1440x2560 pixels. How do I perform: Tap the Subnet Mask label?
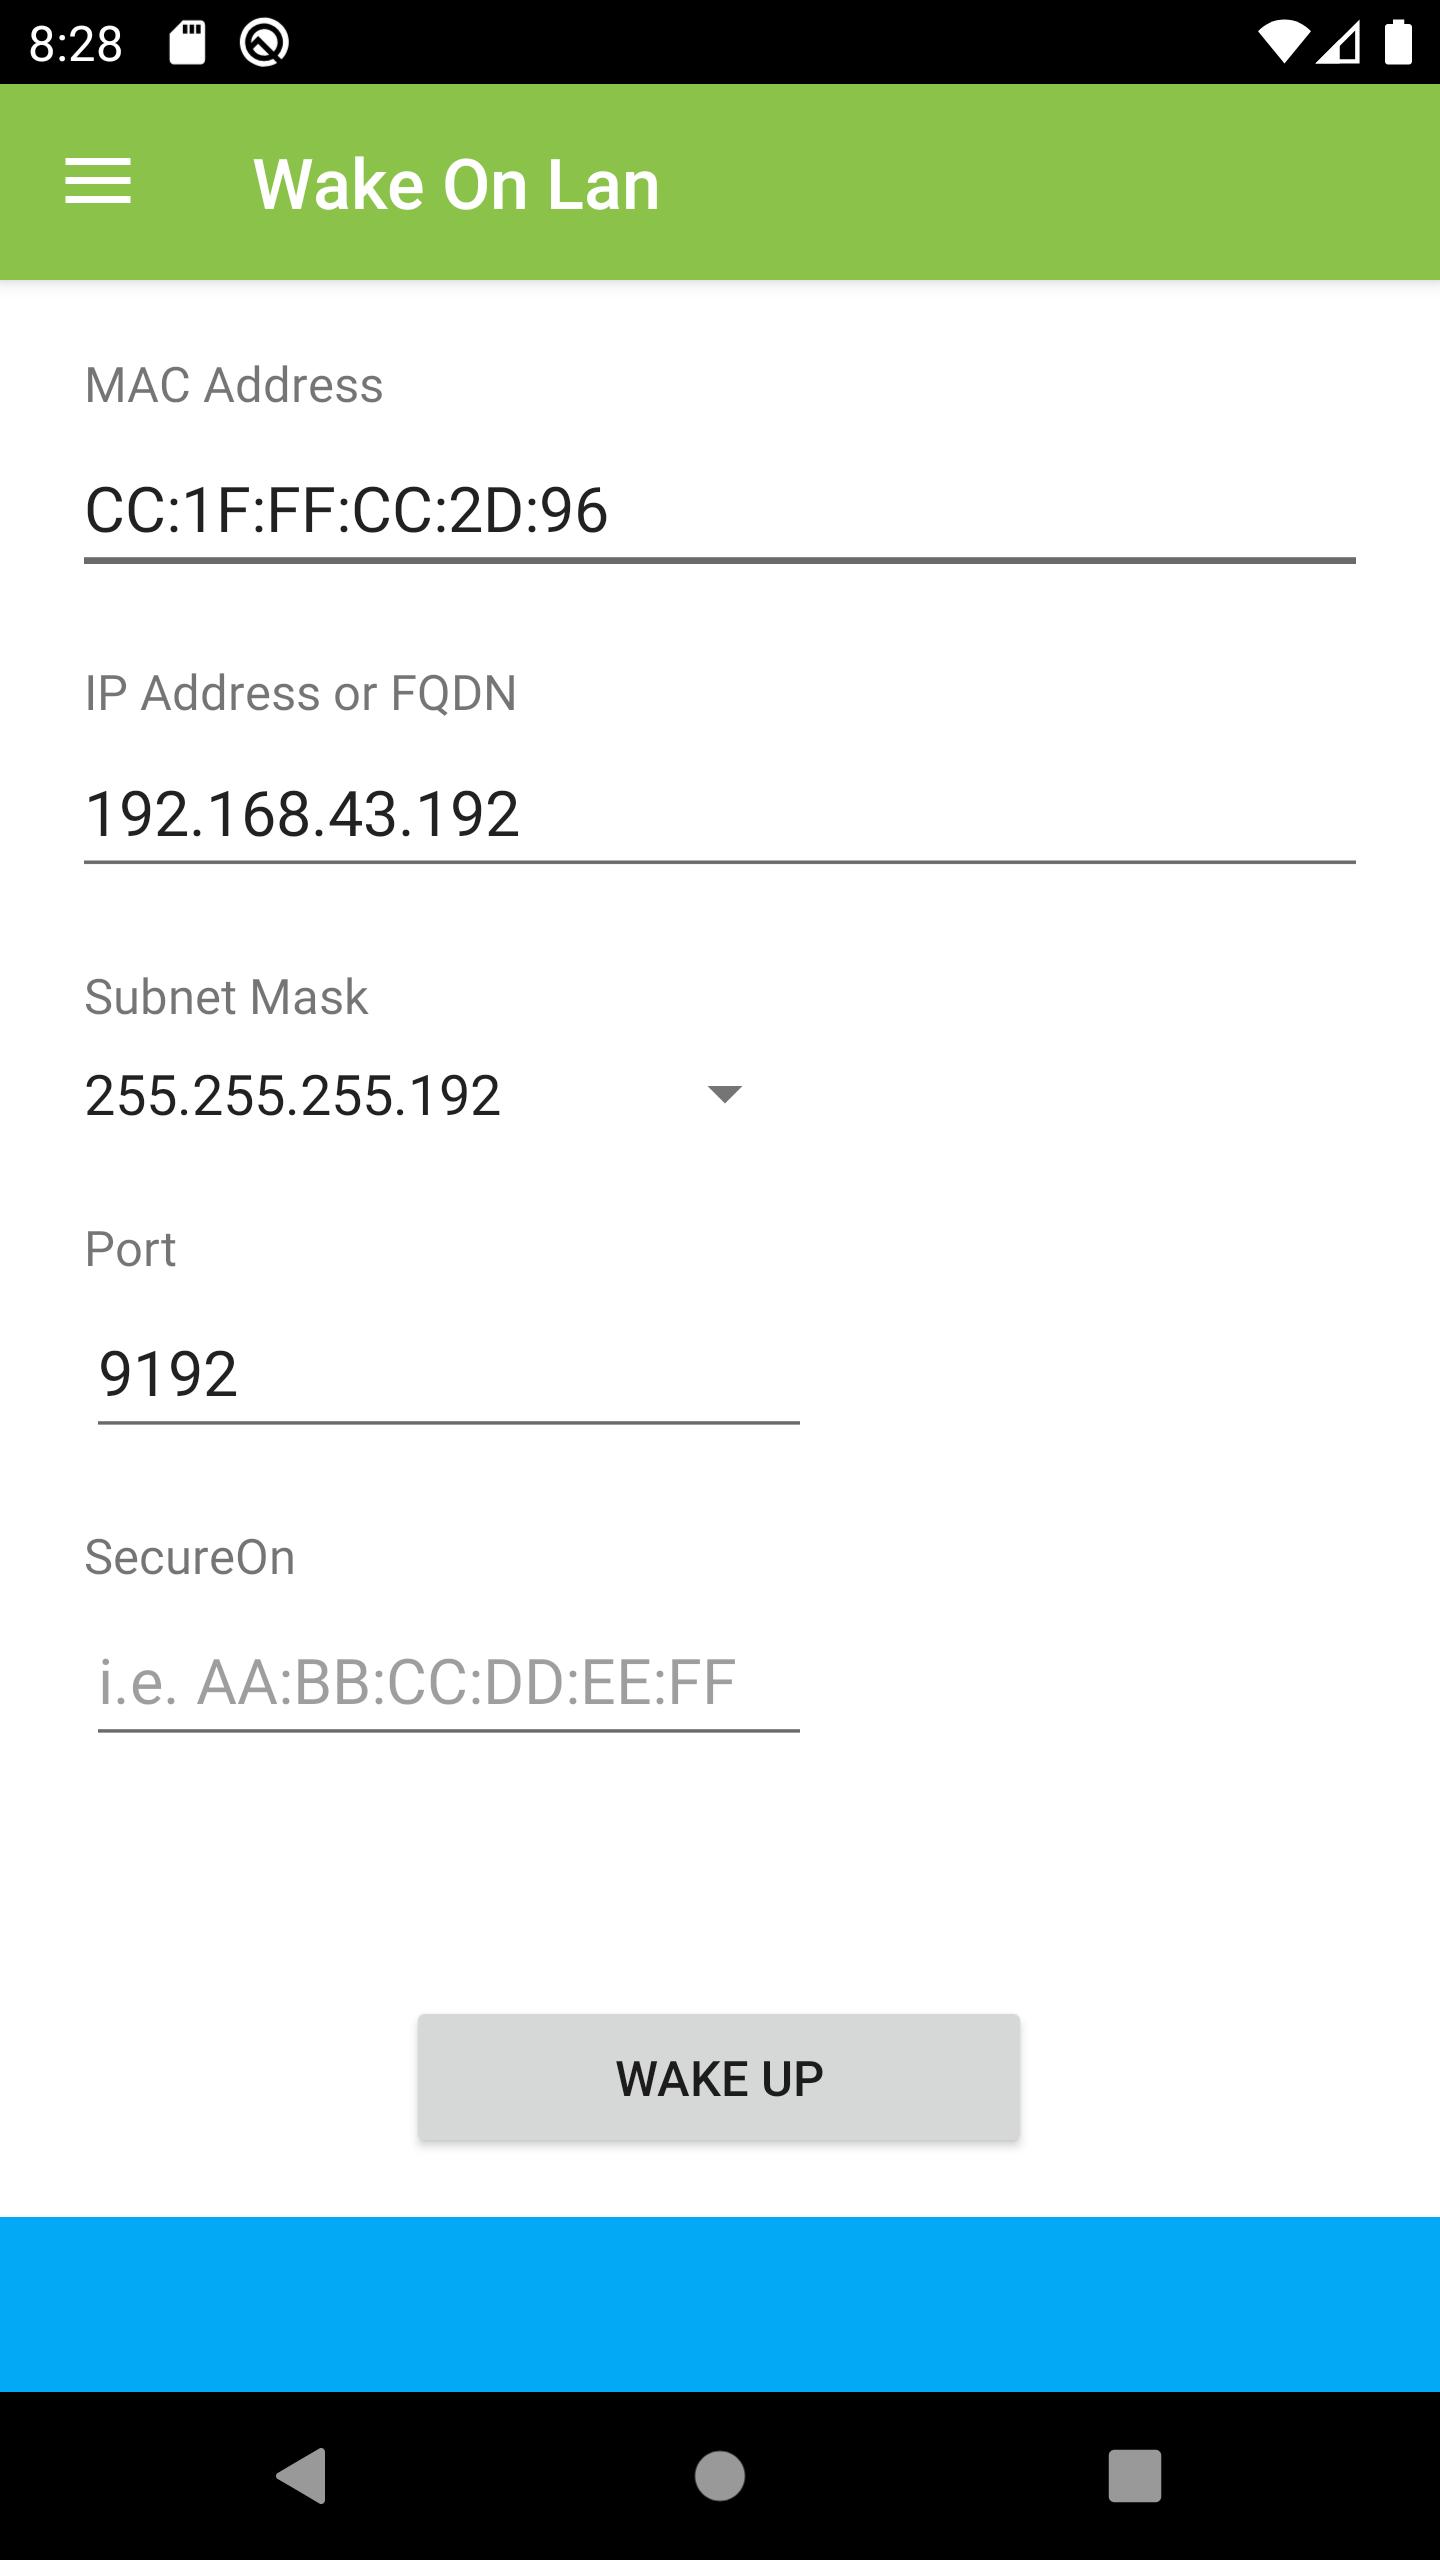pos(227,997)
